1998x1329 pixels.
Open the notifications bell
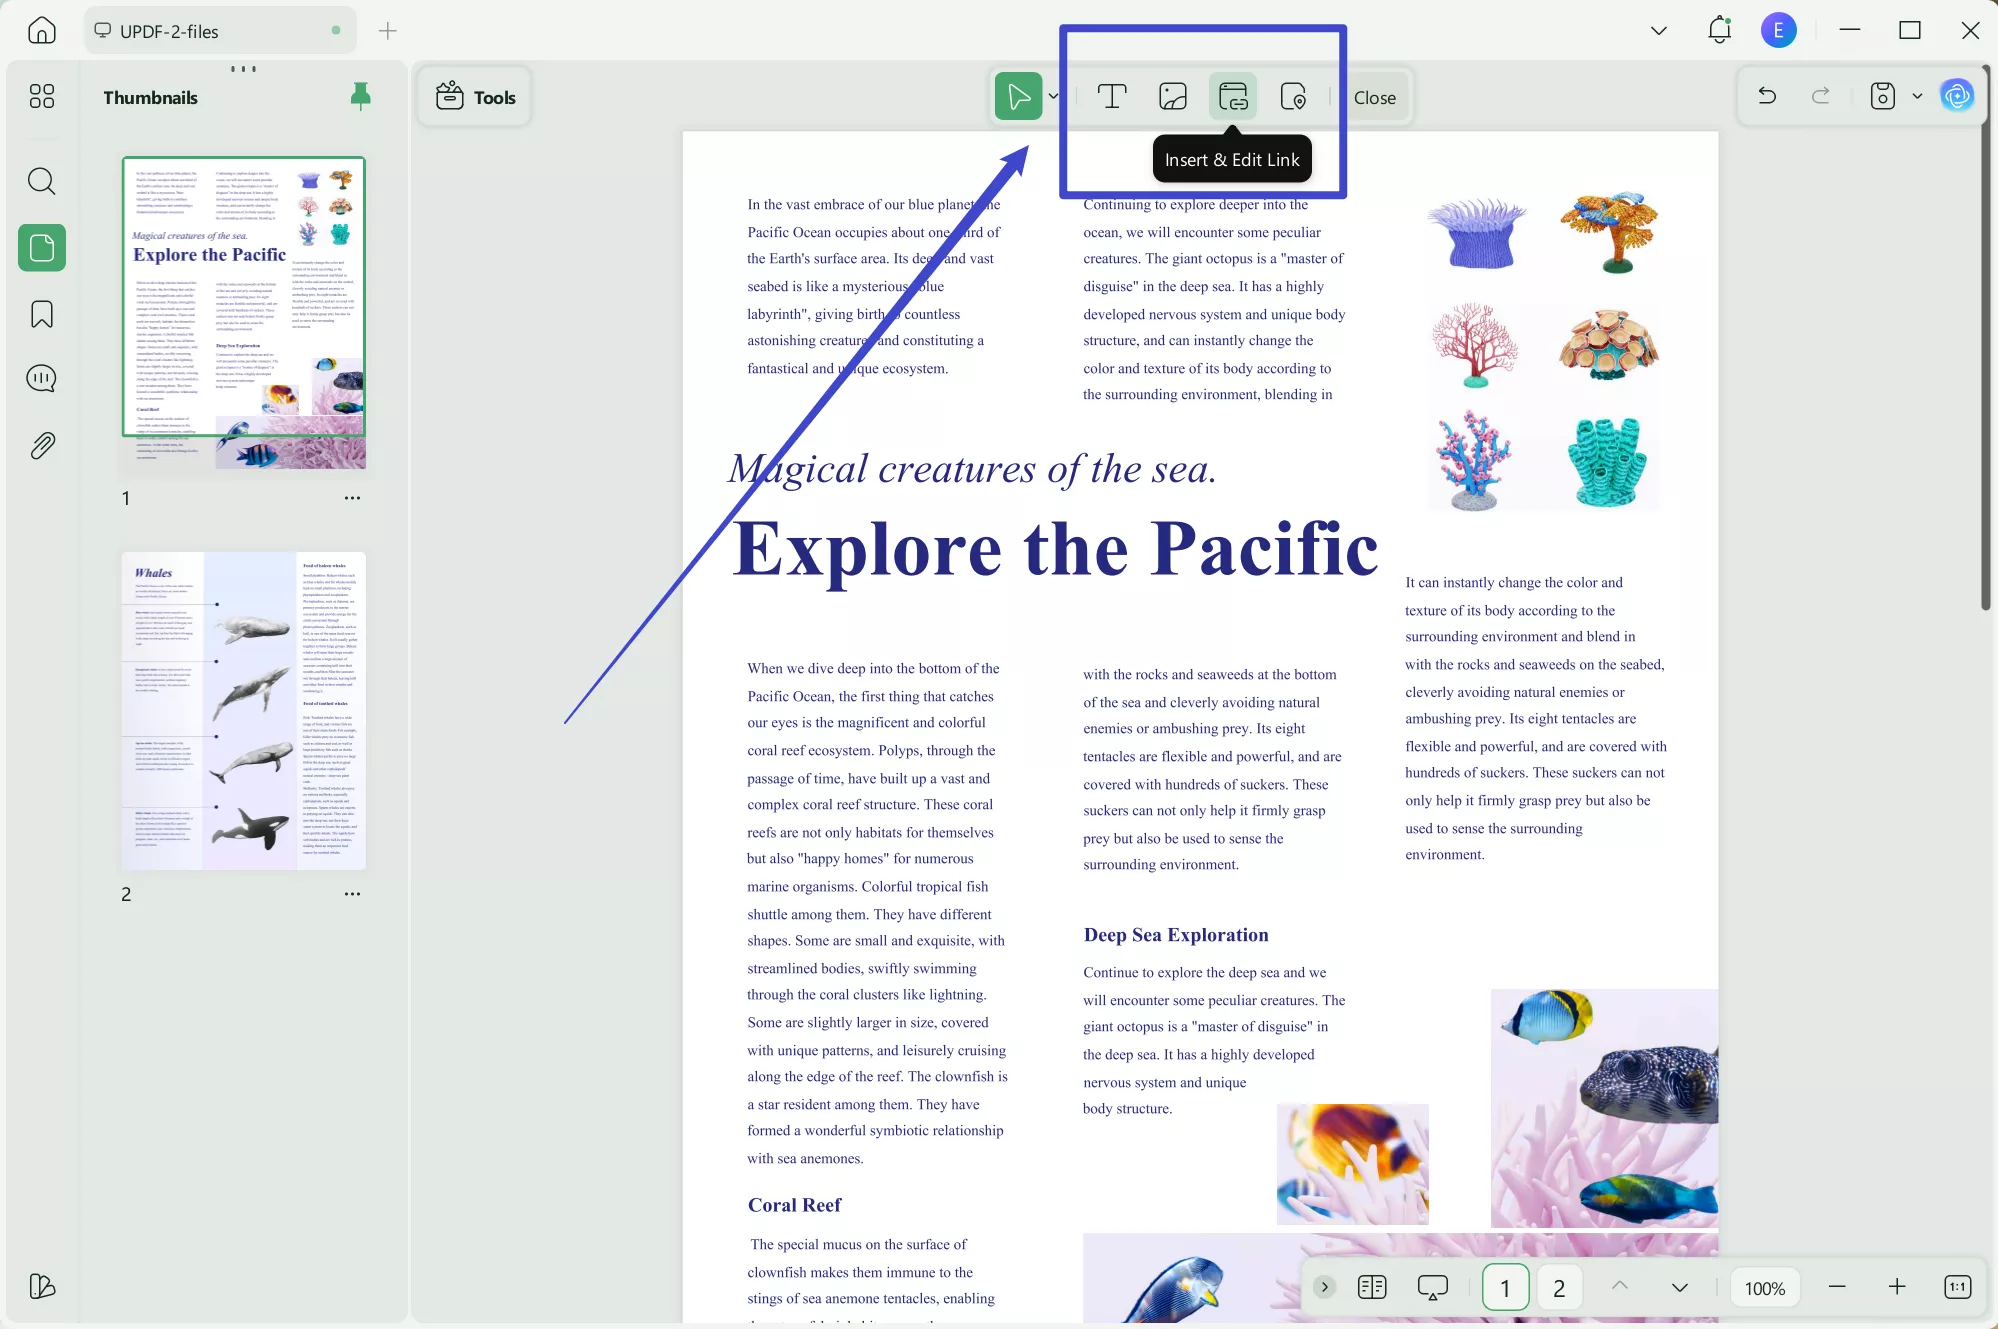pos(1719,30)
